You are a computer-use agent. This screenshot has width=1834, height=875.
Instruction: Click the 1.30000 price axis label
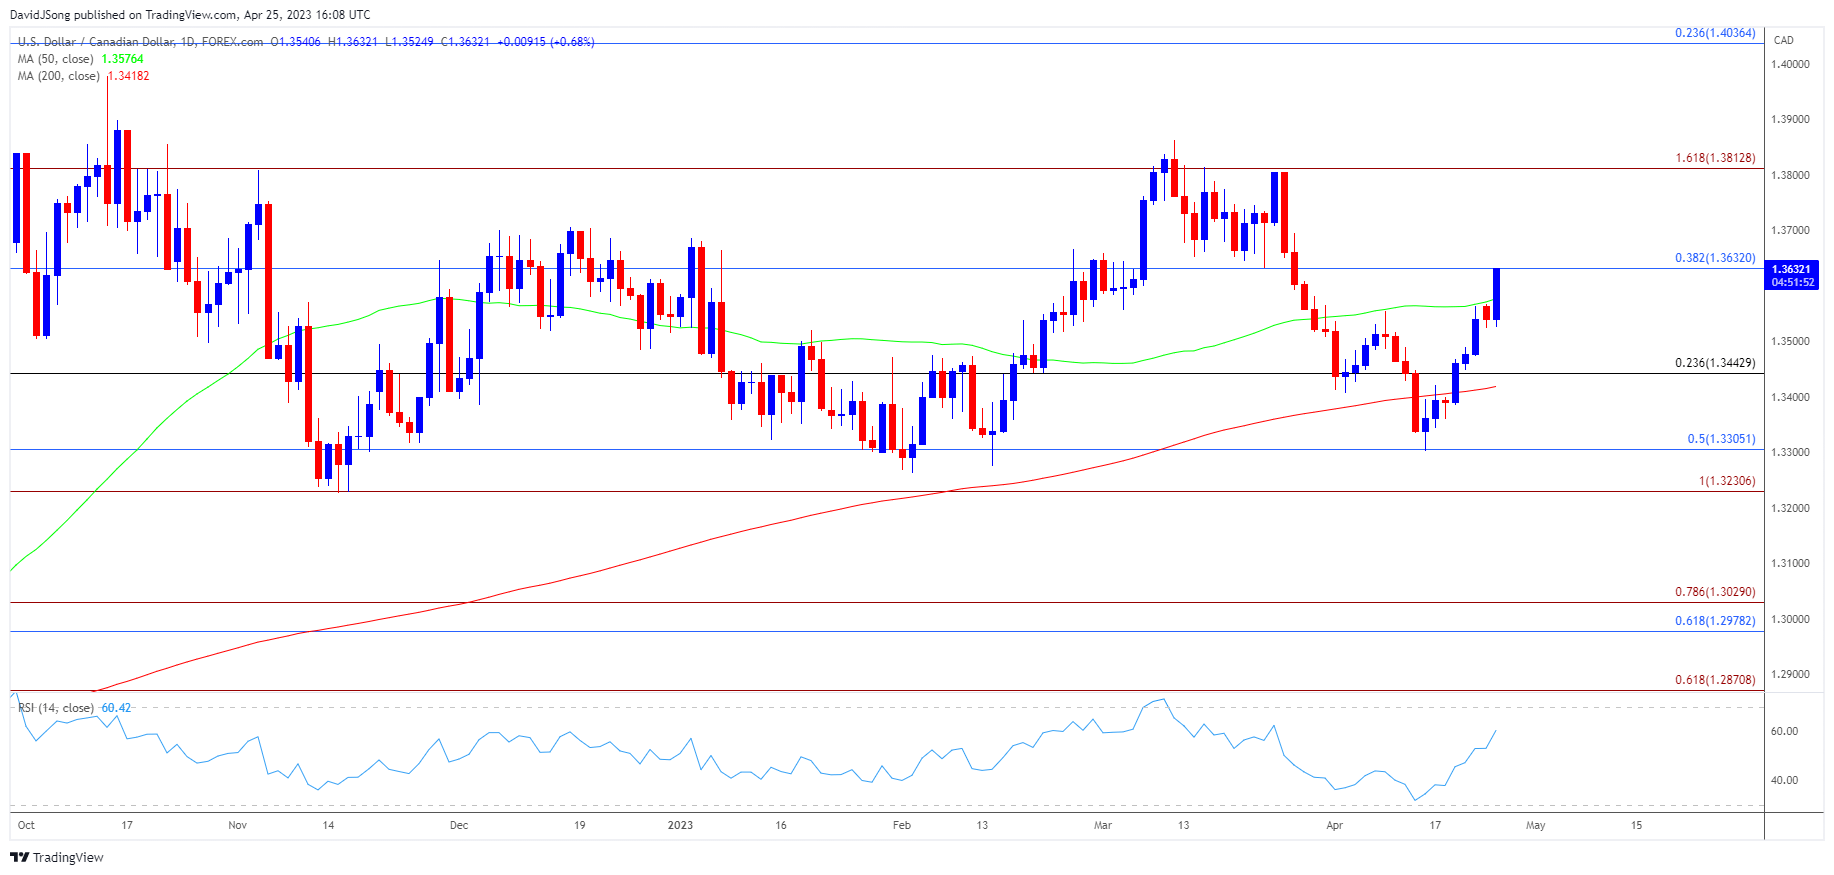coord(1790,619)
